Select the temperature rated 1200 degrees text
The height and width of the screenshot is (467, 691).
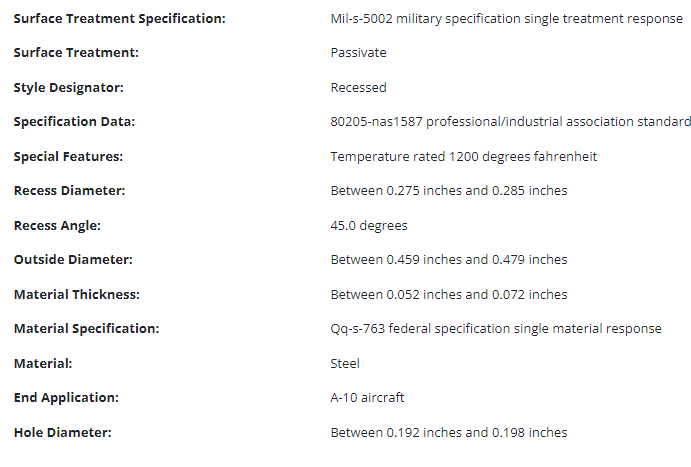(463, 157)
